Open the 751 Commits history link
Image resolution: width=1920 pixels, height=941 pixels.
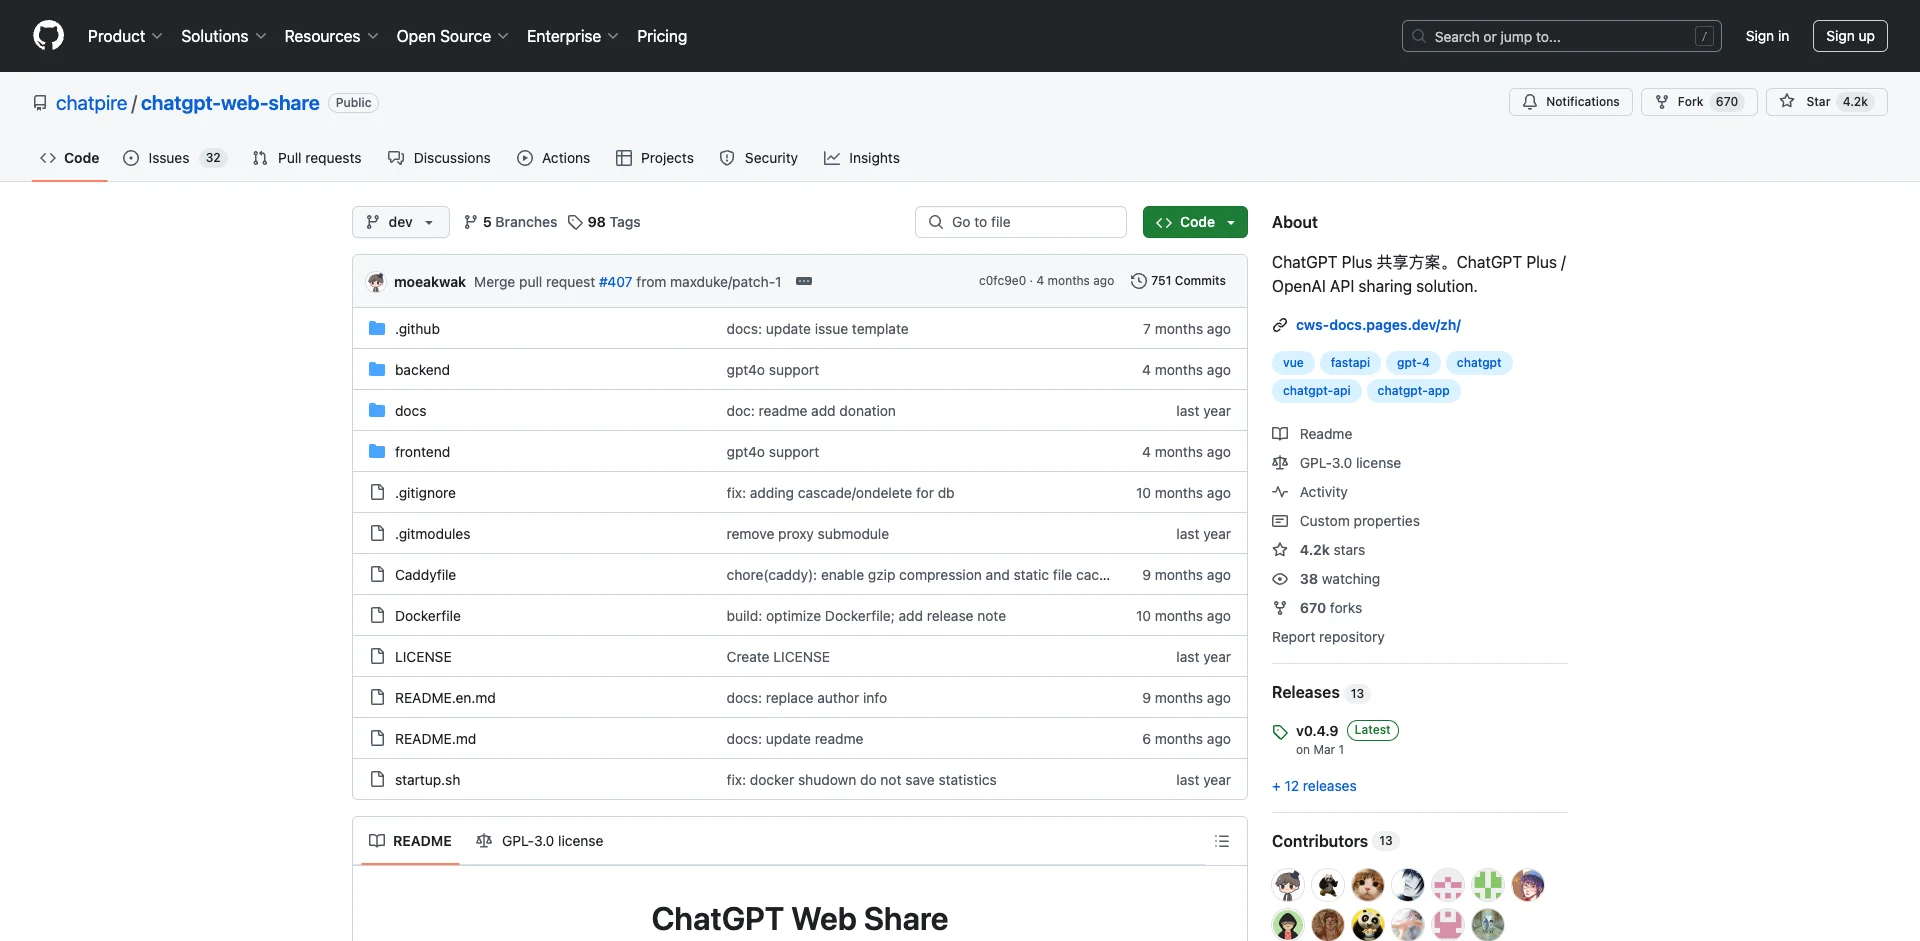[x=1178, y=281]
